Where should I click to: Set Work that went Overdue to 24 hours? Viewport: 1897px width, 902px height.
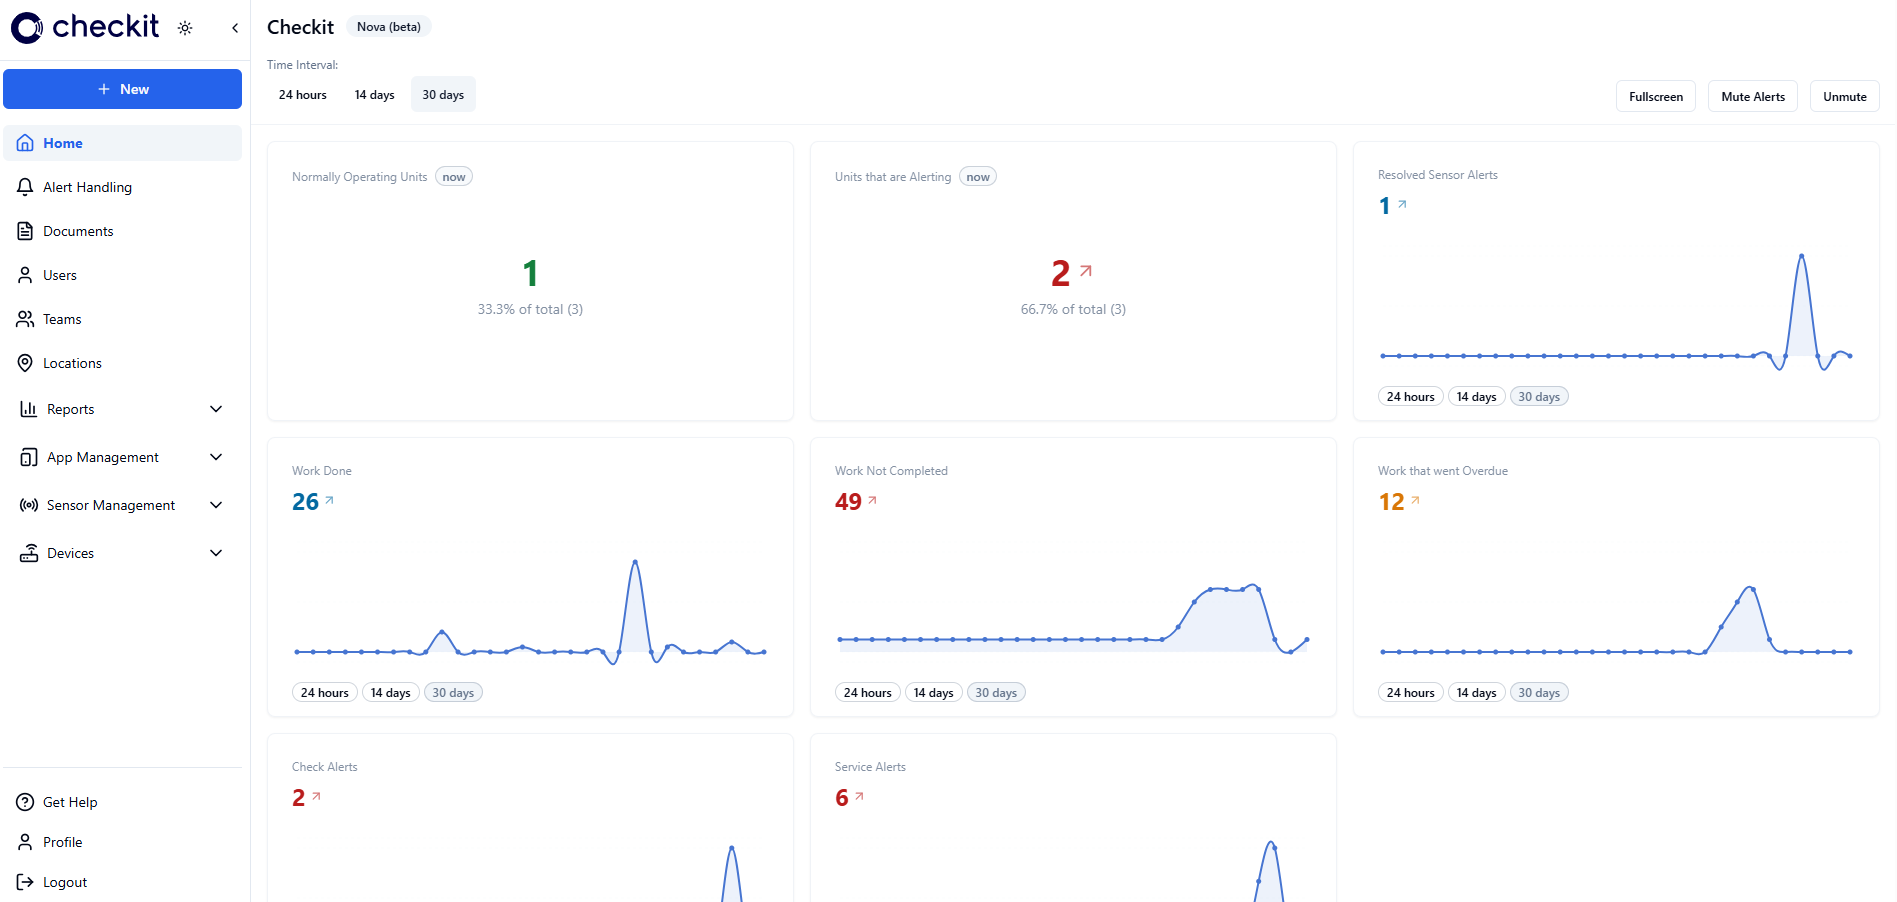point(1410,693)
